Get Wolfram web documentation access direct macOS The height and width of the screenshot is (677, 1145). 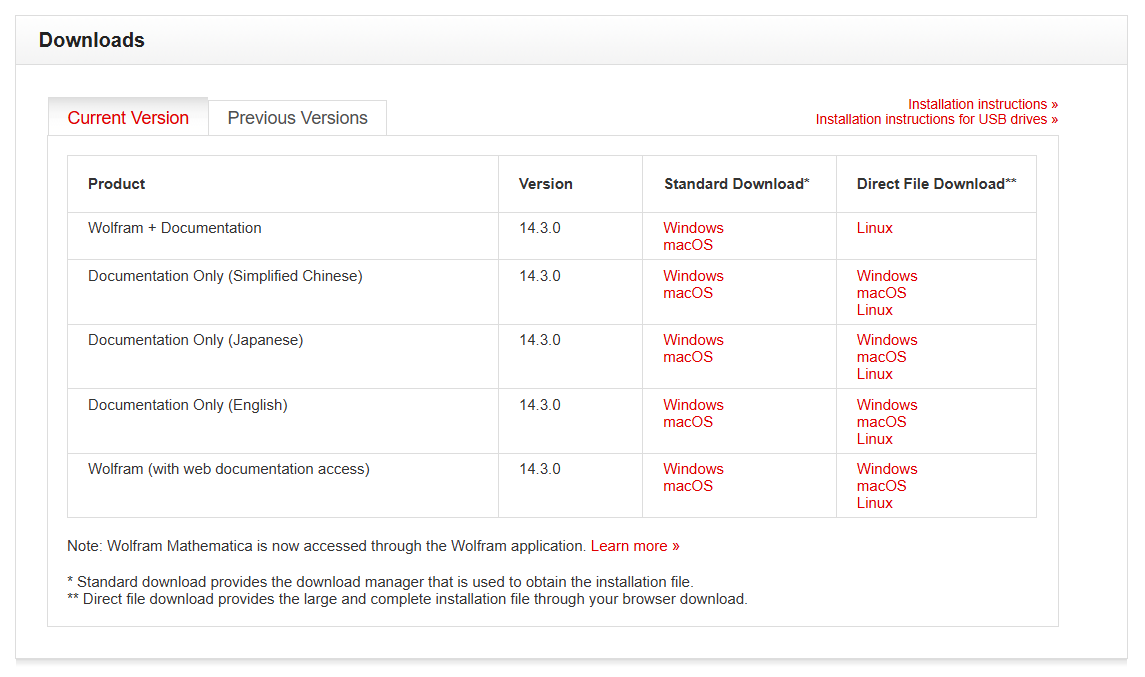[881, 486]
